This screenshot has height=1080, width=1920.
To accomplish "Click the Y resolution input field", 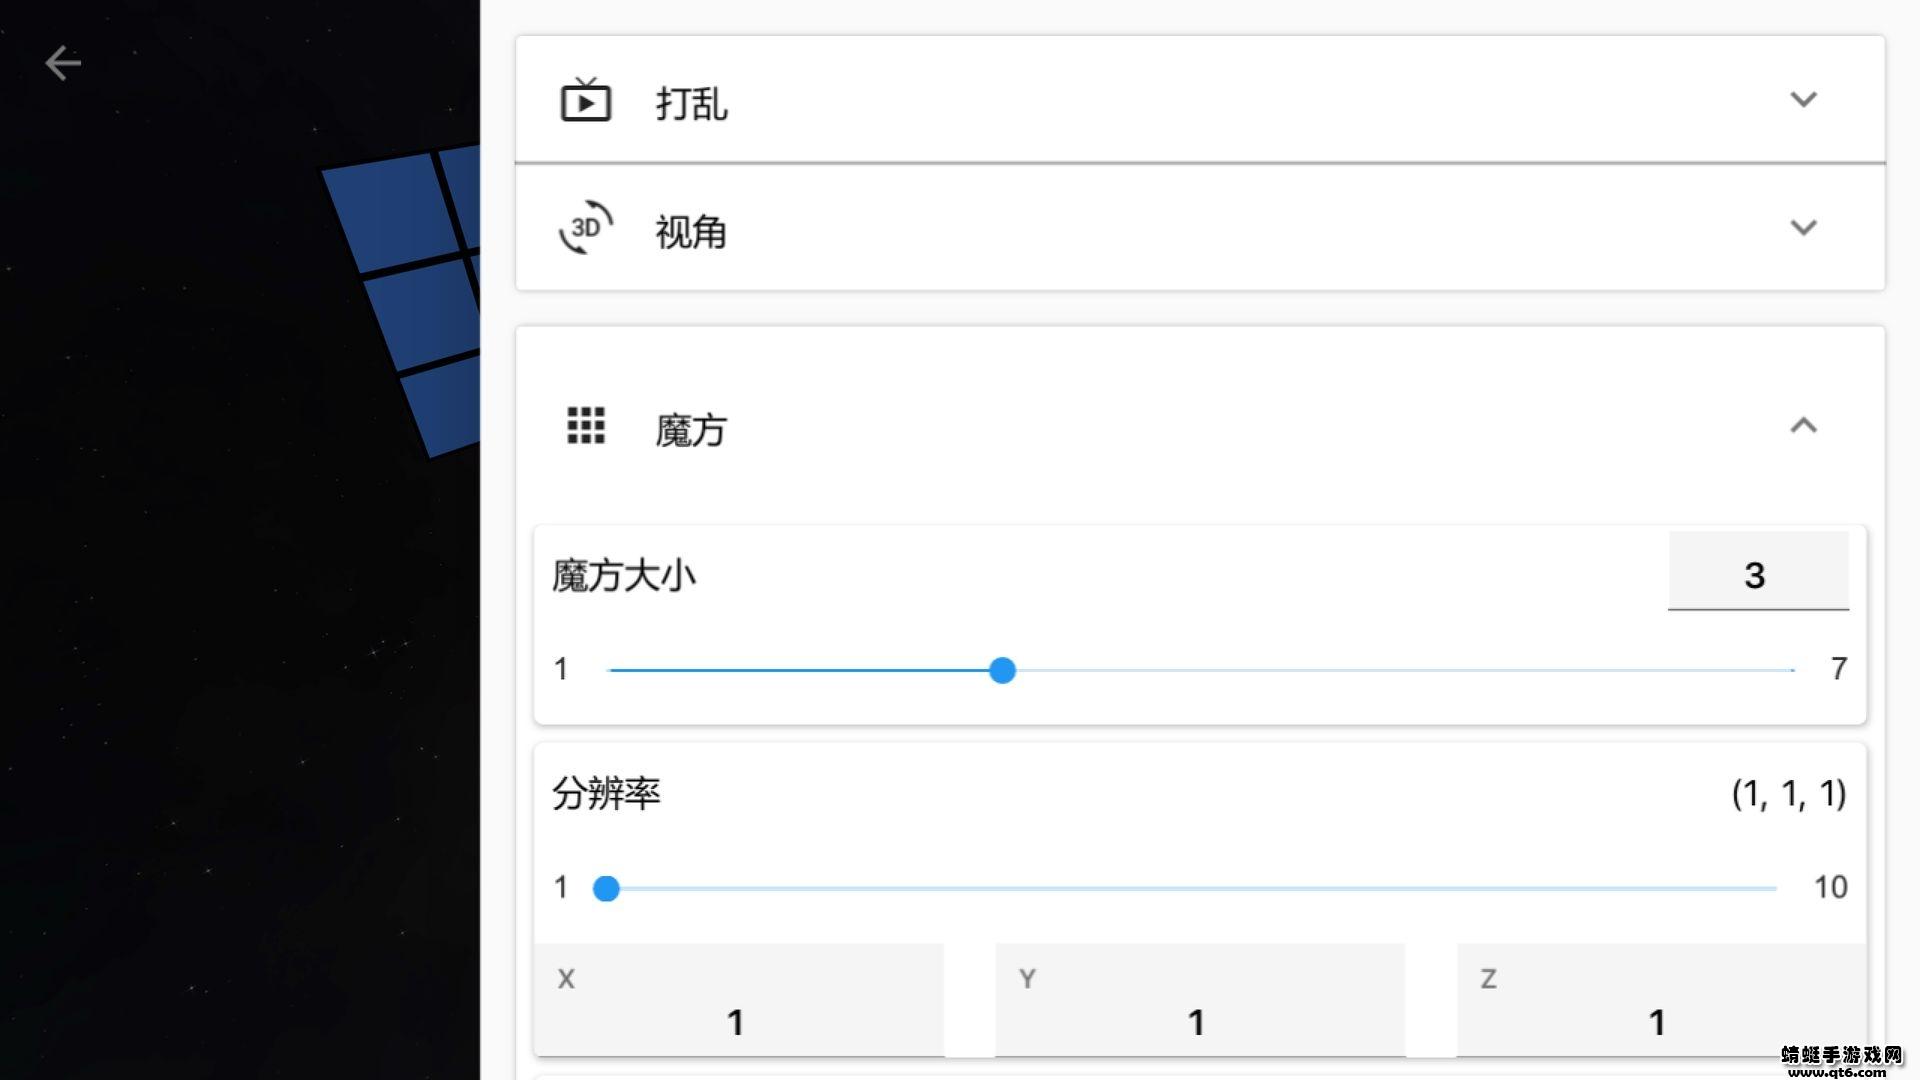I will 1199,1002.
